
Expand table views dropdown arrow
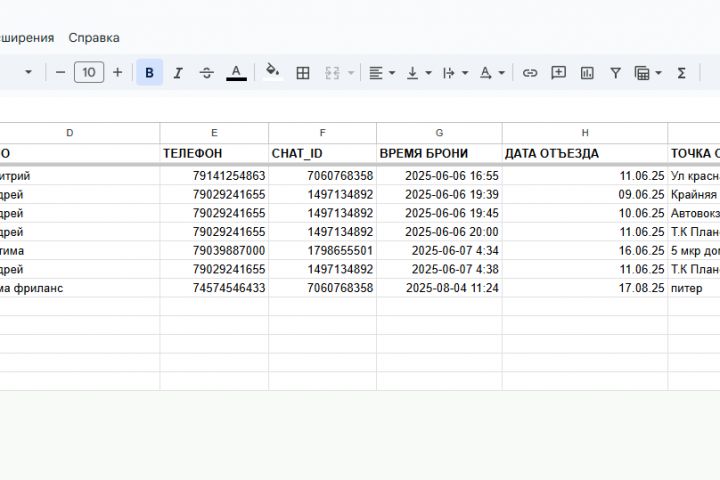coord(658,73)
